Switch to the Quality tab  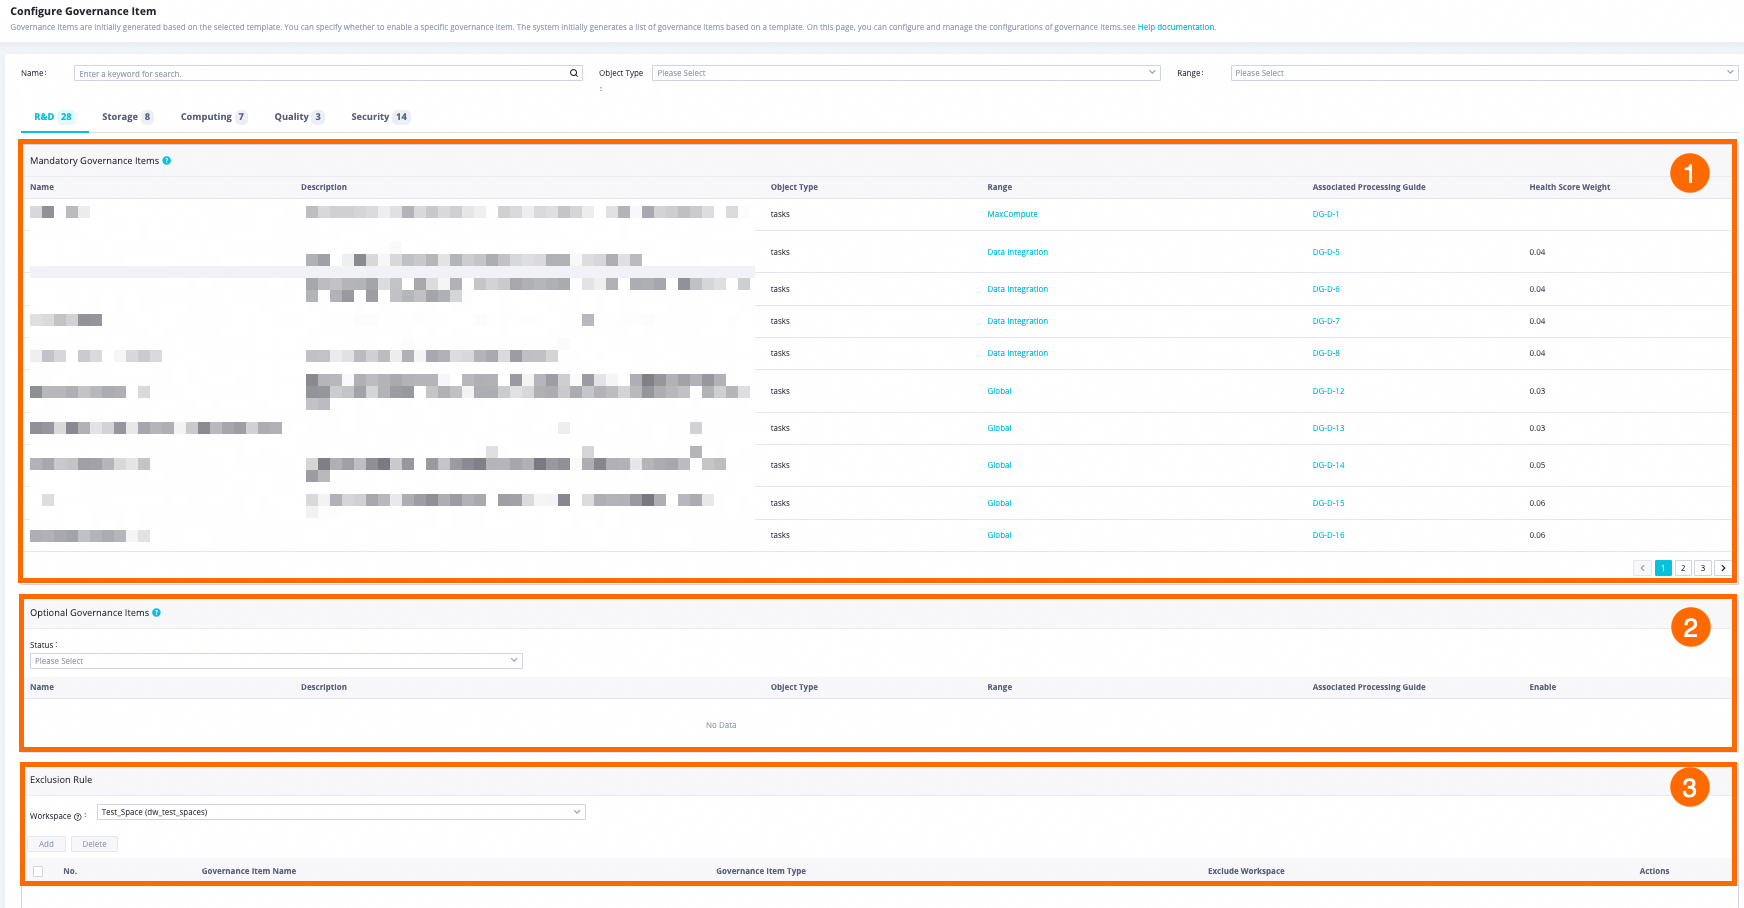[x=298, y=117]
